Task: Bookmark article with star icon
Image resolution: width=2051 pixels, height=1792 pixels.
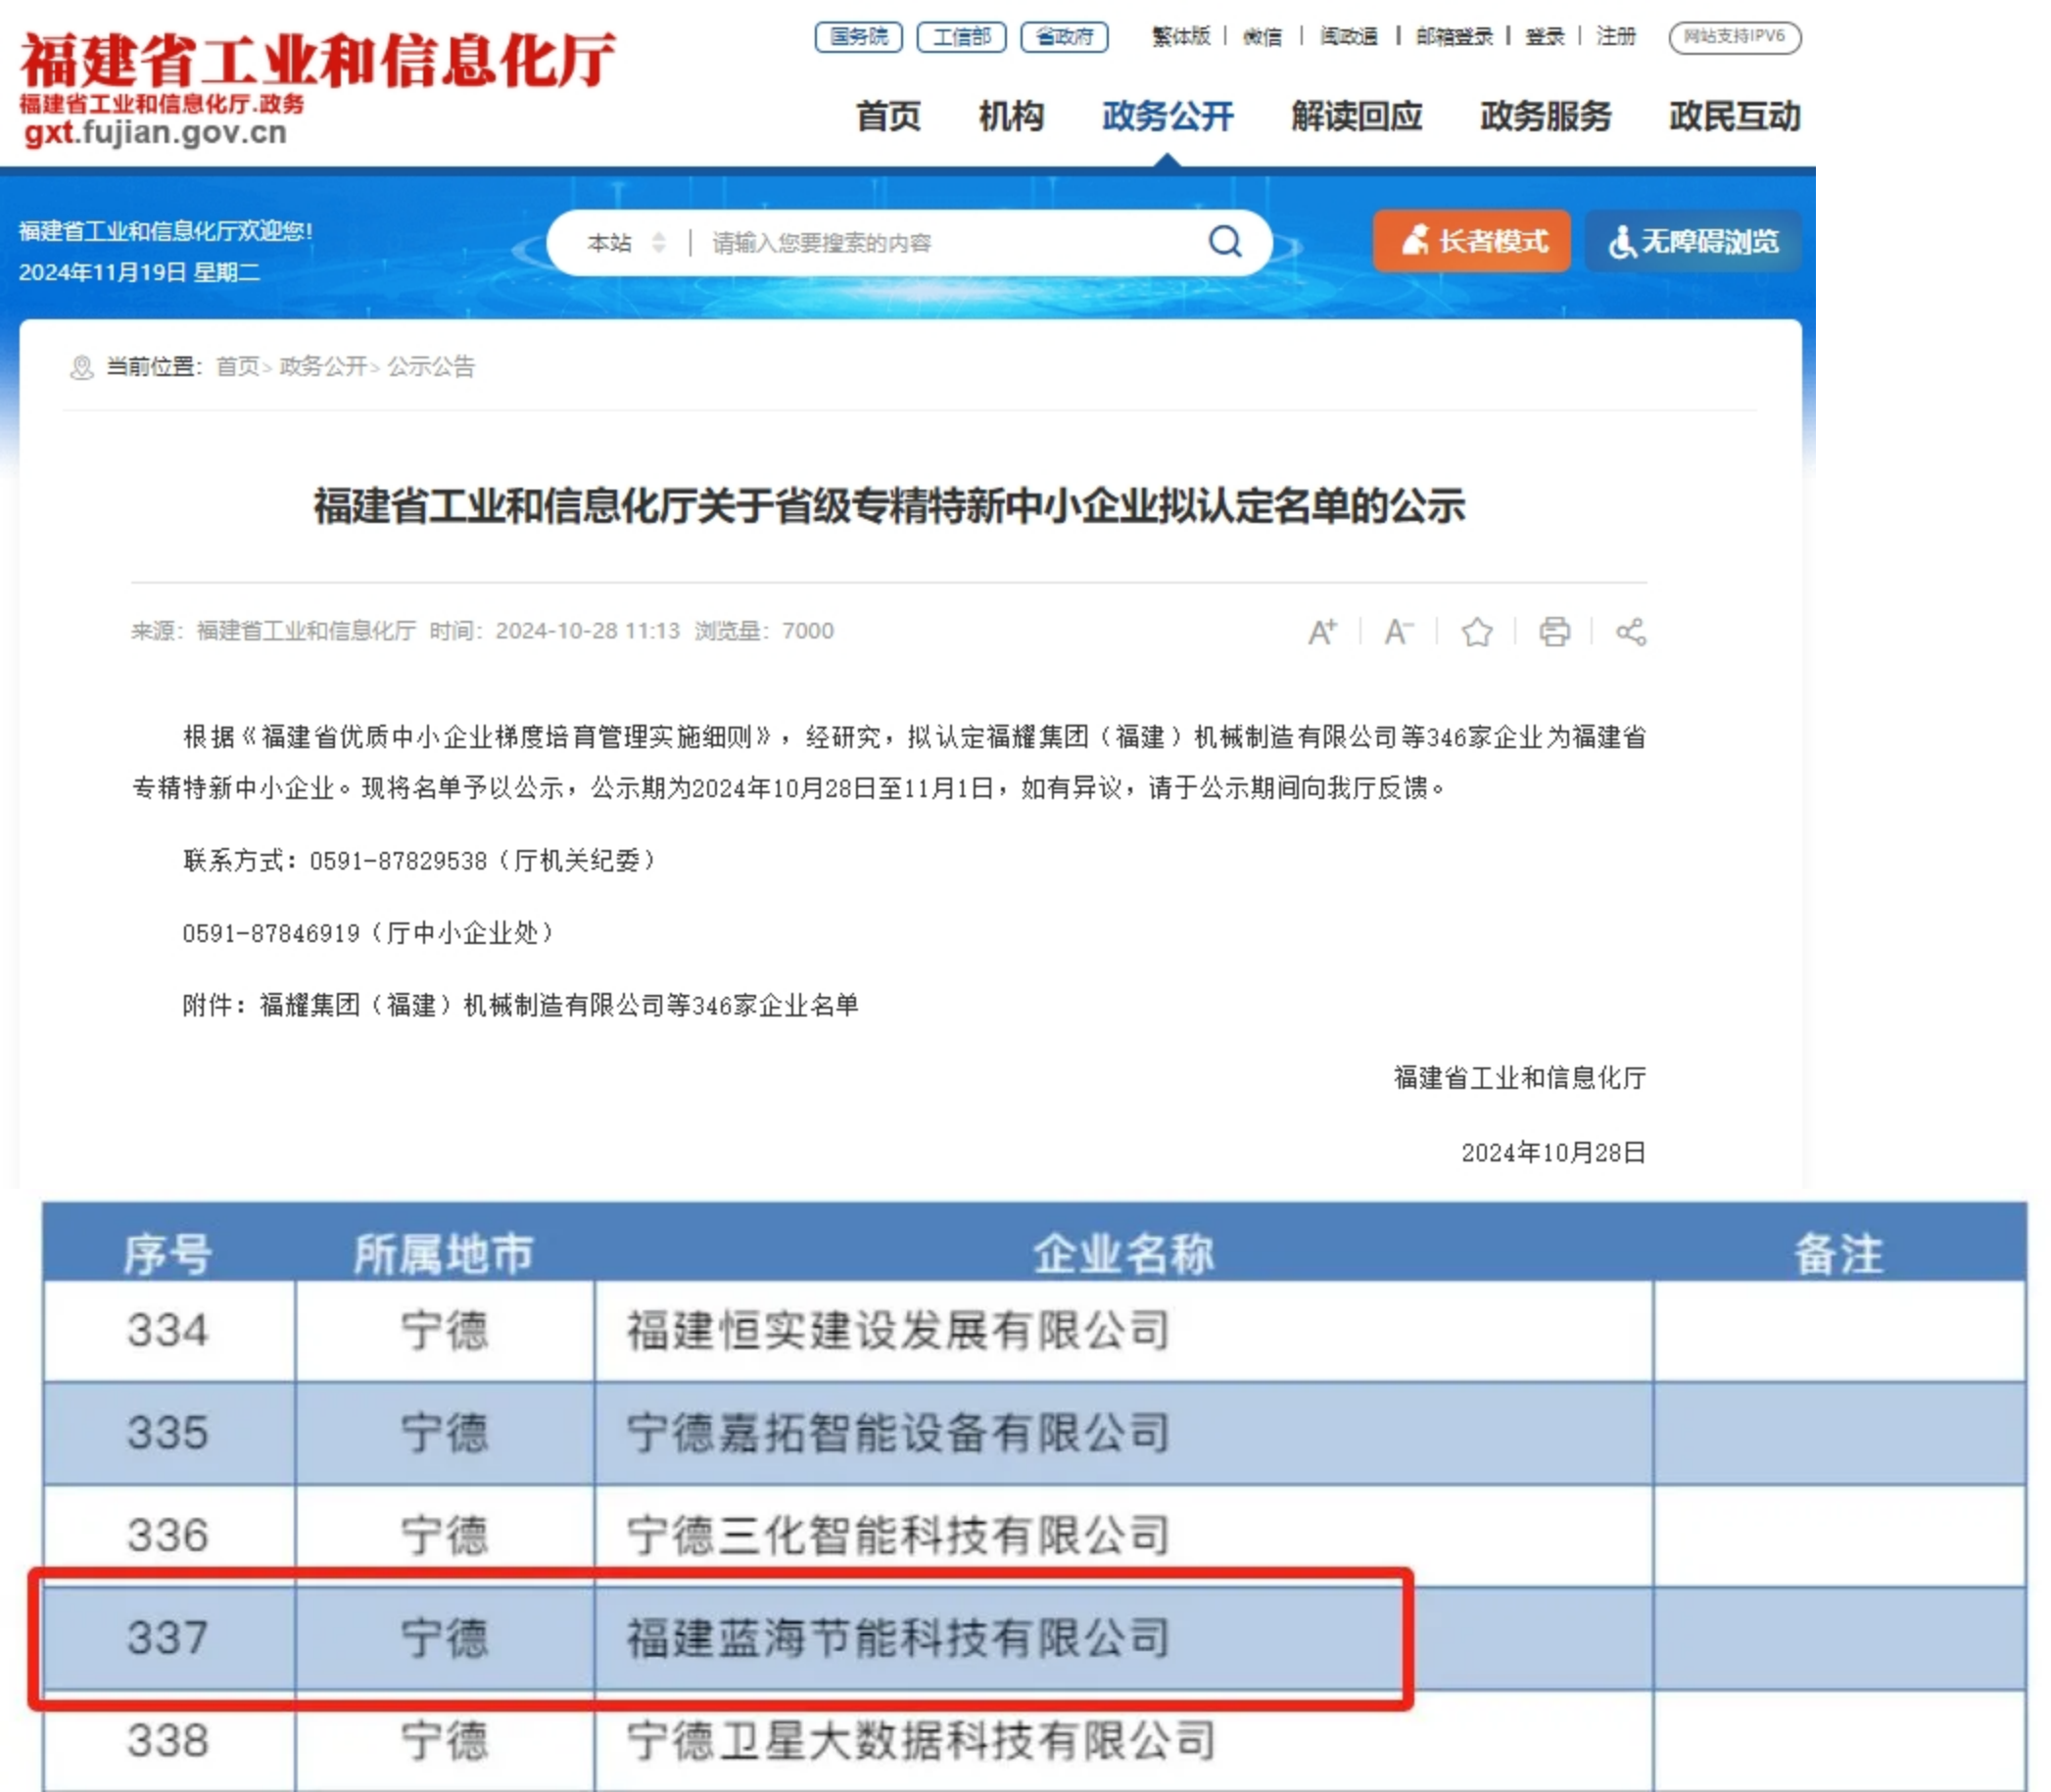Action: click(x=1476, y=632)
